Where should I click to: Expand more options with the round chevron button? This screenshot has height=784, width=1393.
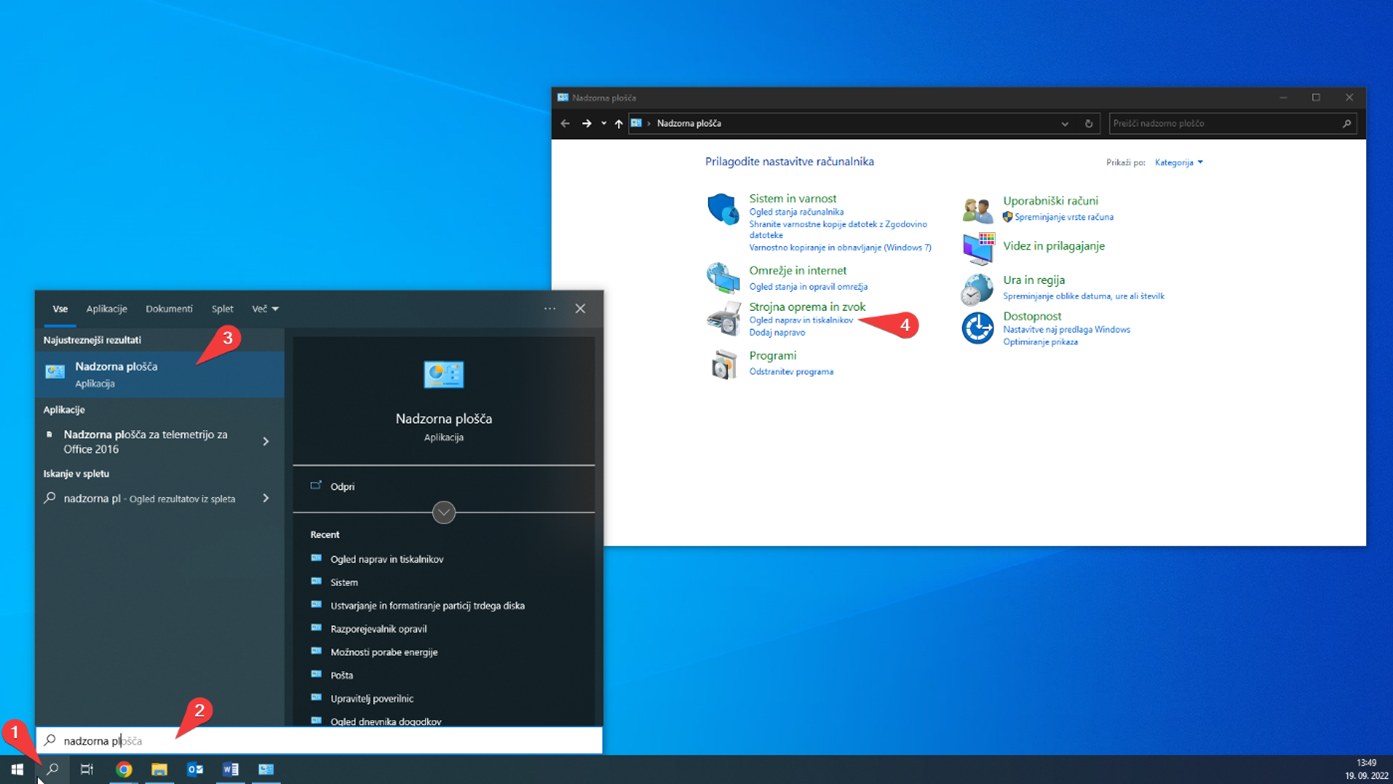click(444, 512)
